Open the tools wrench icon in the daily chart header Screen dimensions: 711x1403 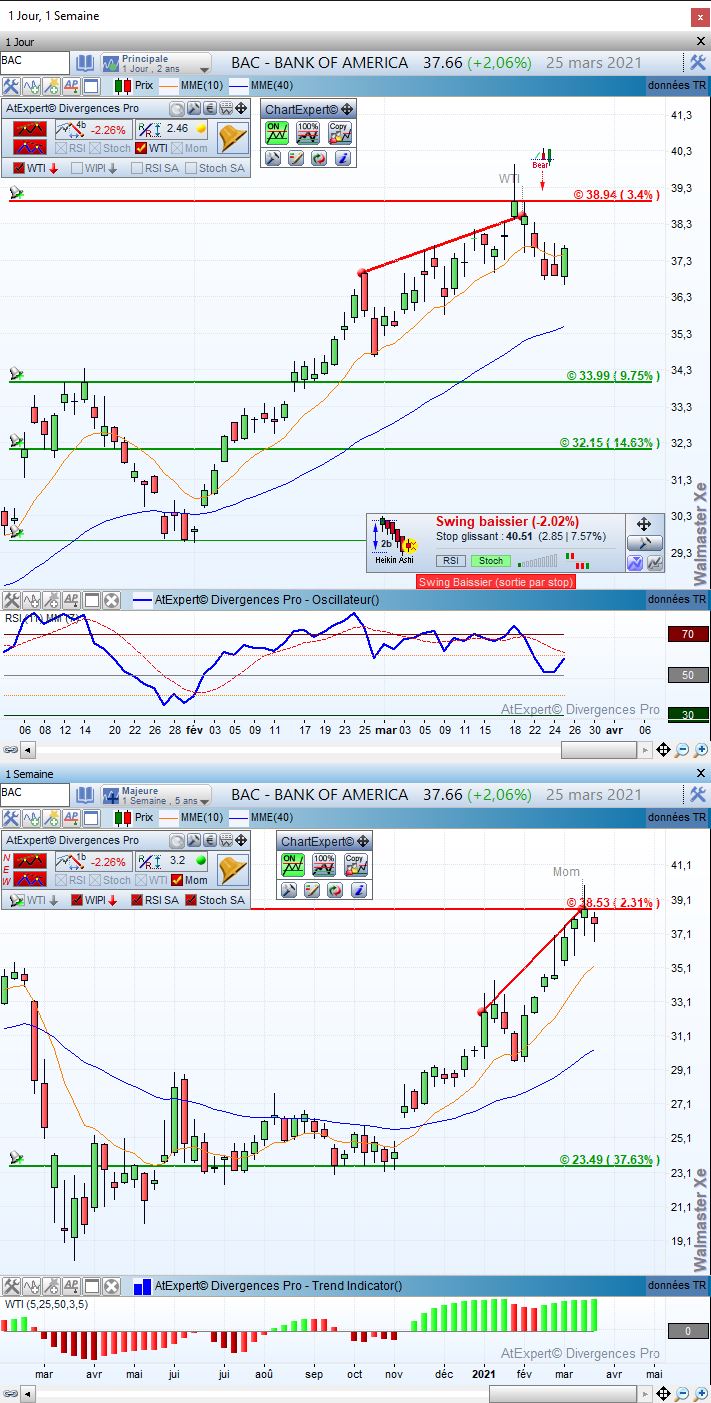tap(698, 62)
